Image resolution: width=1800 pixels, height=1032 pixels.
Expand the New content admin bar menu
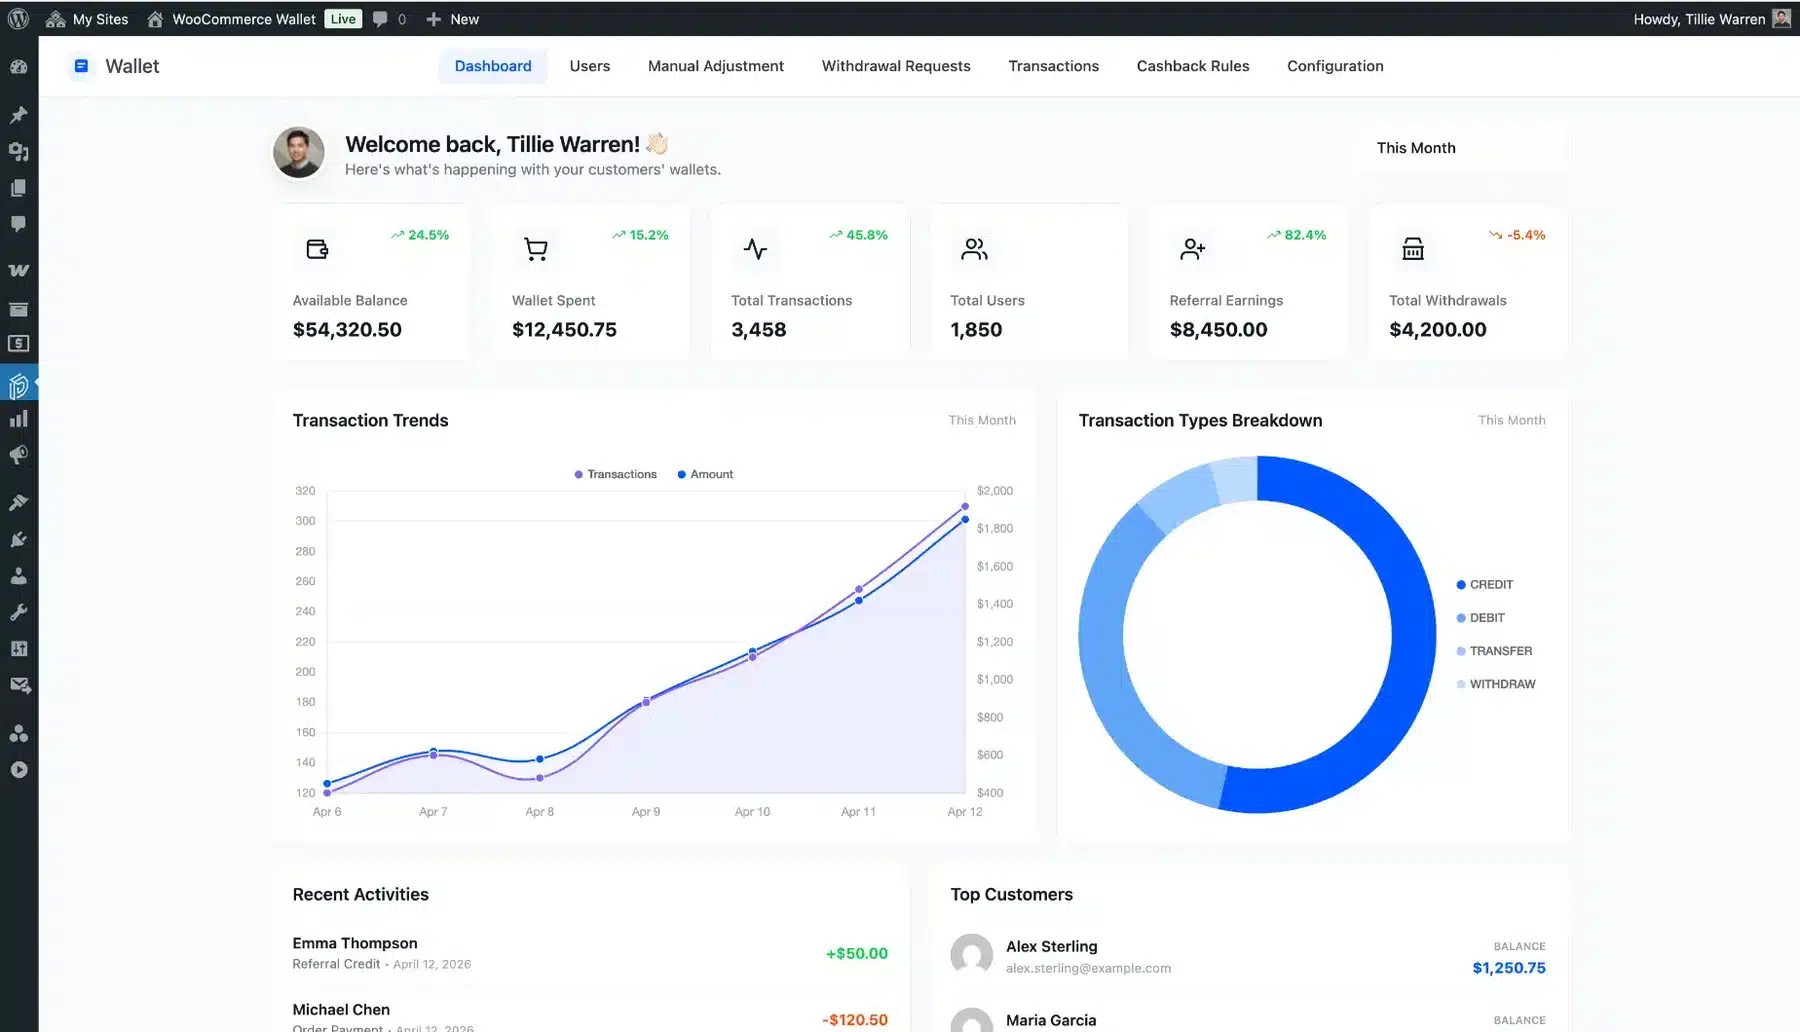pos(452,19)
